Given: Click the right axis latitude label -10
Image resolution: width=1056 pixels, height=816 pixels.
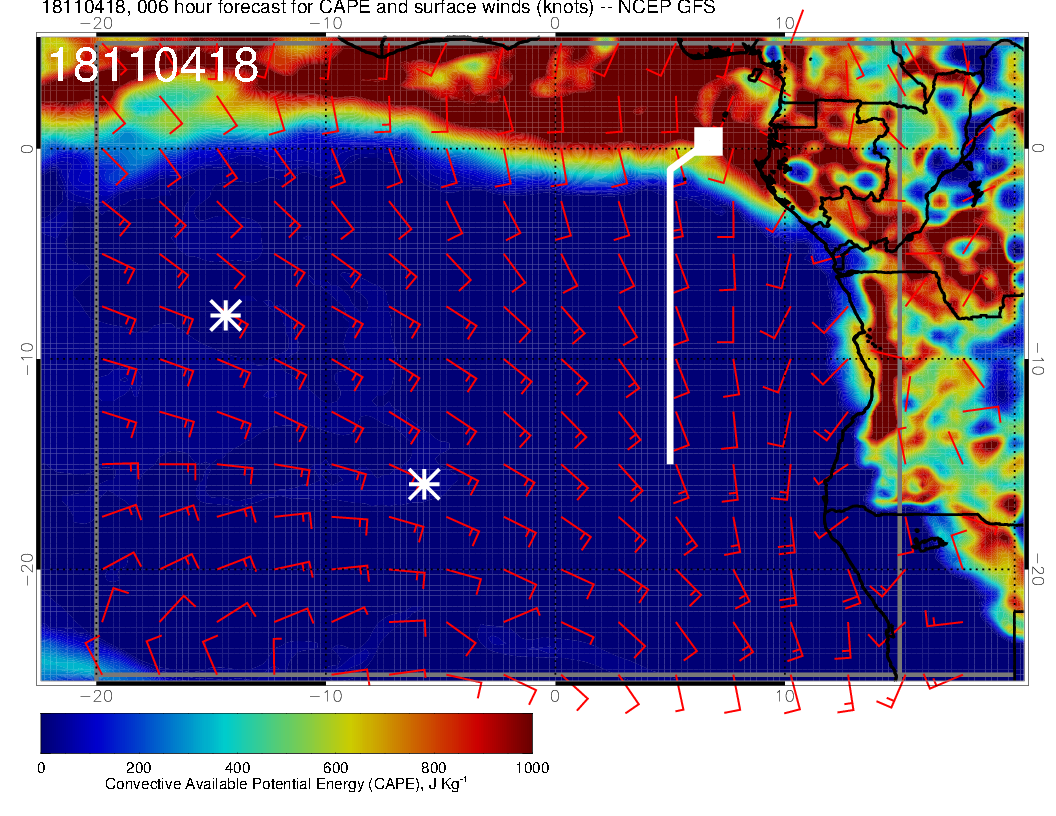Looking at the screenshot, I should click(x=1038, y=358).
